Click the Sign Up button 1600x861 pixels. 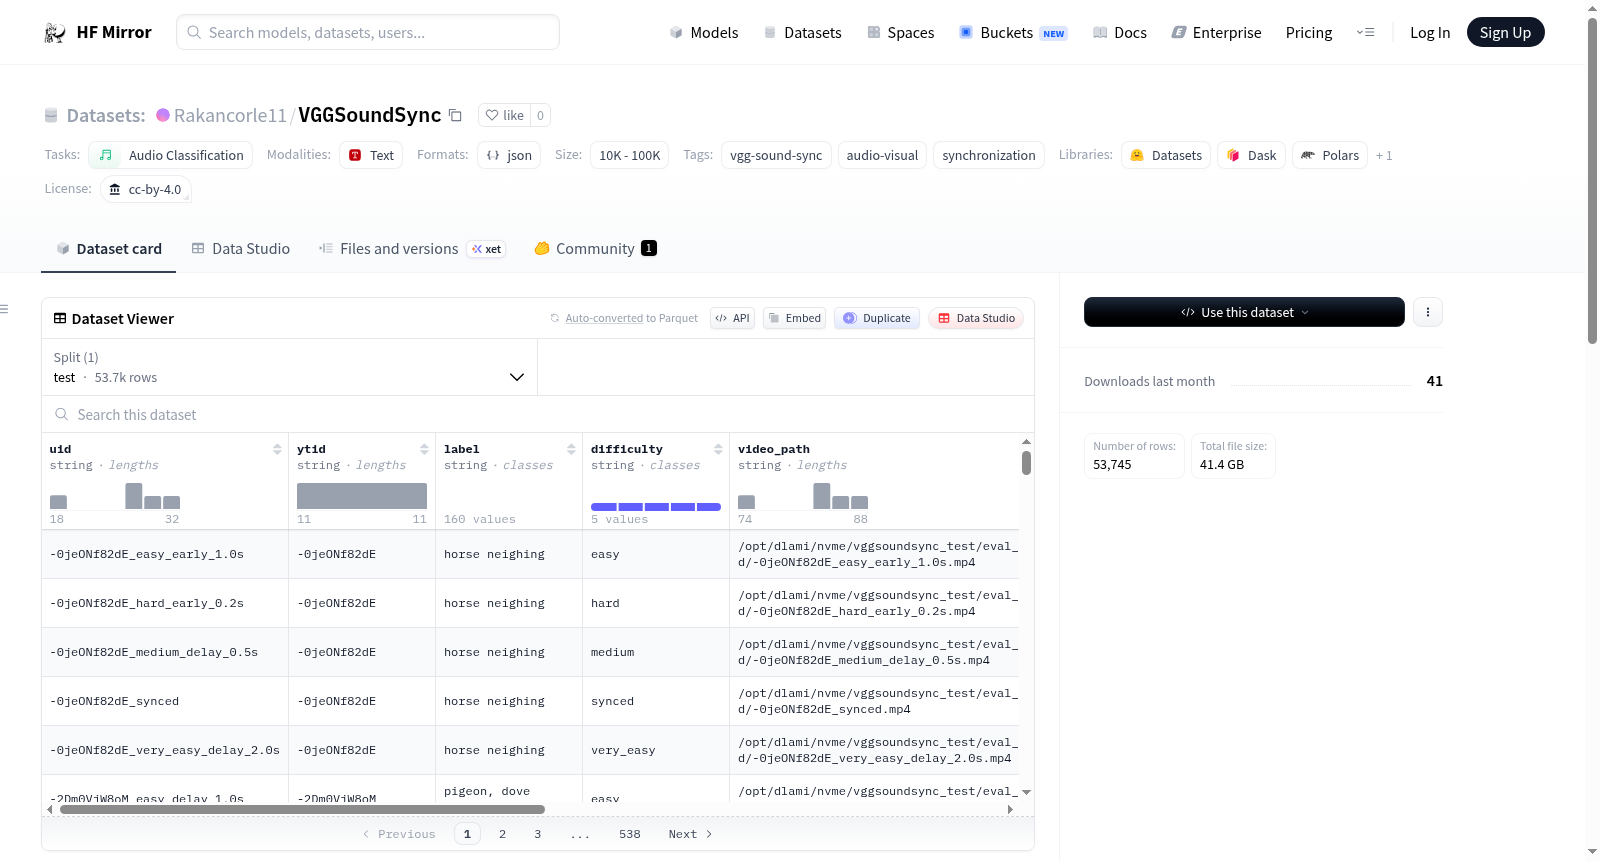(x=1505, y=32)
